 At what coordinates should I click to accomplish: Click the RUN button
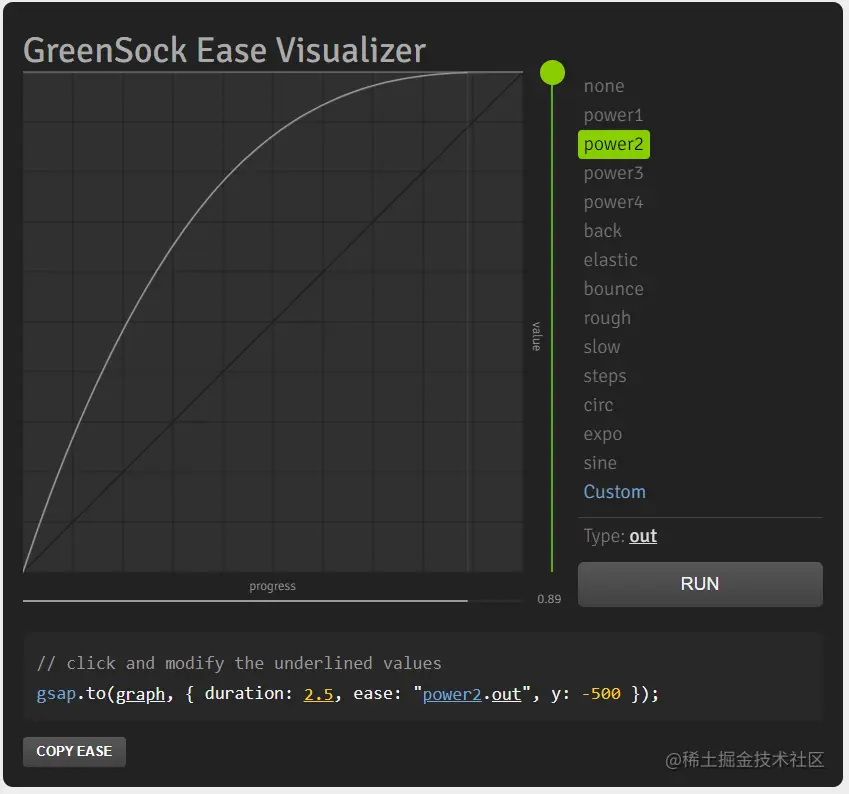[700, 584]
